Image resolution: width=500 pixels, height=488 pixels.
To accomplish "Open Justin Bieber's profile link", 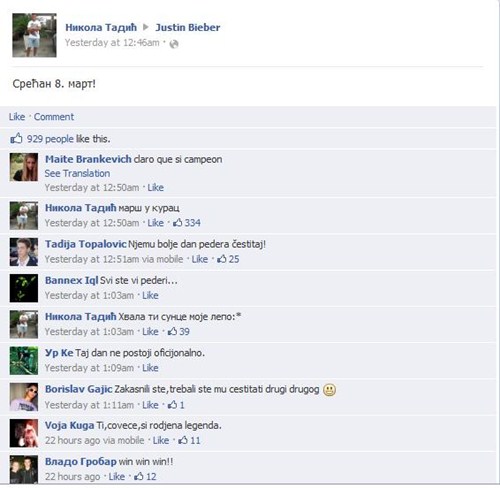I will tap(188, 27).
